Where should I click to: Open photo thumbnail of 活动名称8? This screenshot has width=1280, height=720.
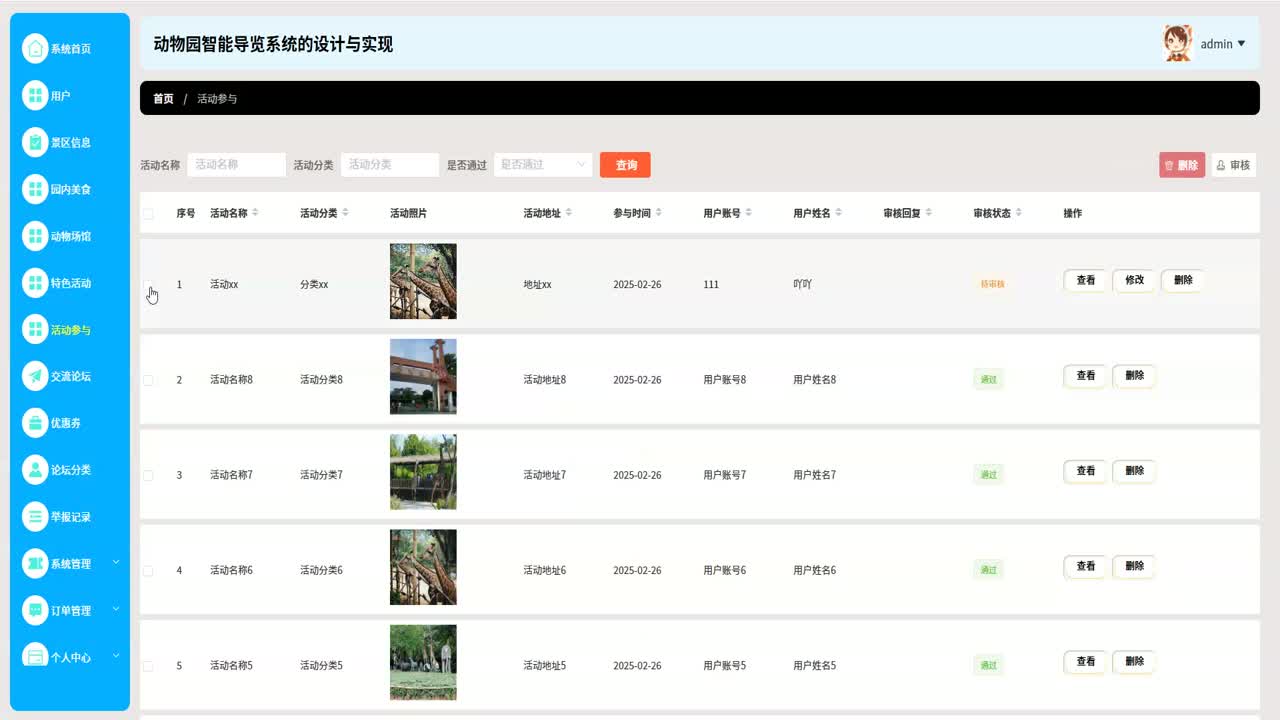(423, 377)
